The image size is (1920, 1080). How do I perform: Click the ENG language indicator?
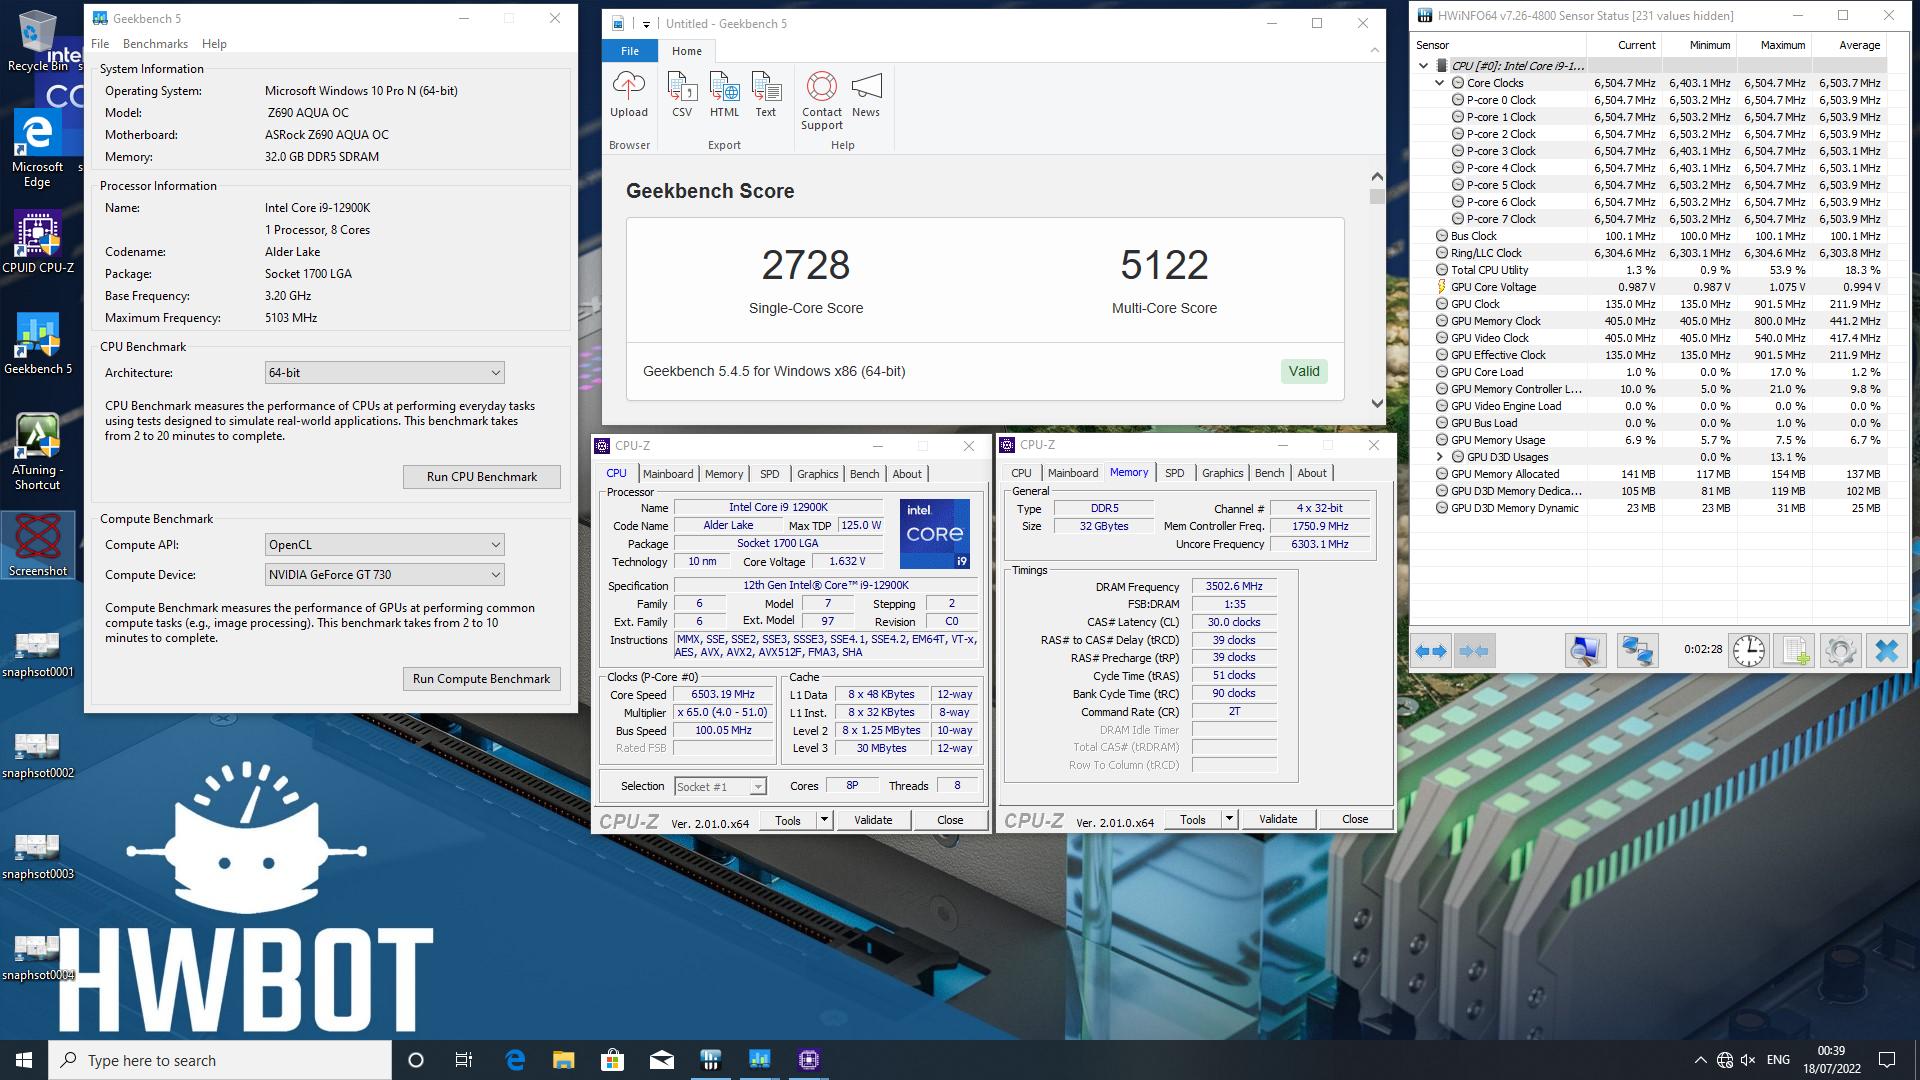tap(1778, 1060)
